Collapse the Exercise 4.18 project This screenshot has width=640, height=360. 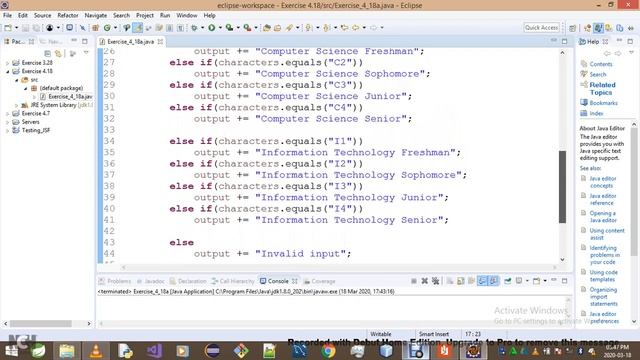(7, 71)
